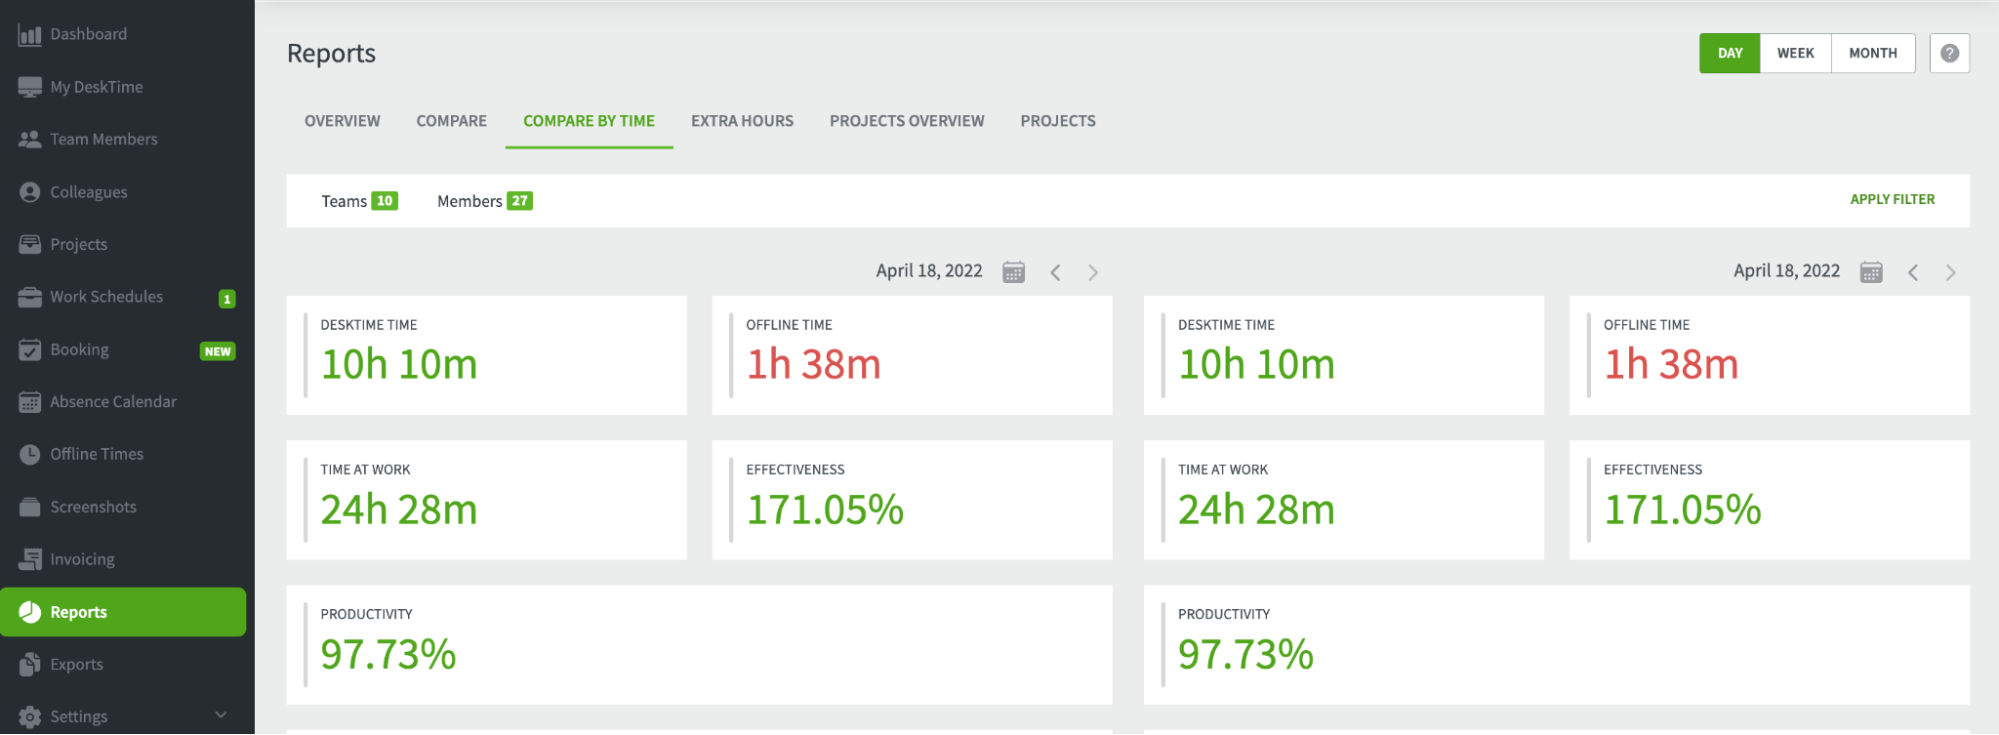The height and width of the screenshot is (735, 1999).
Task: Go to next day in left comparison
Action: (x=1093, y=272)
